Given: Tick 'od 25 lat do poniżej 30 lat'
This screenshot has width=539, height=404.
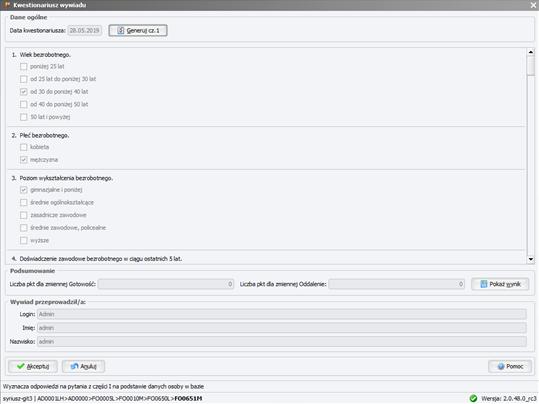Looking at the screenshot, I should tap(23, 79).
